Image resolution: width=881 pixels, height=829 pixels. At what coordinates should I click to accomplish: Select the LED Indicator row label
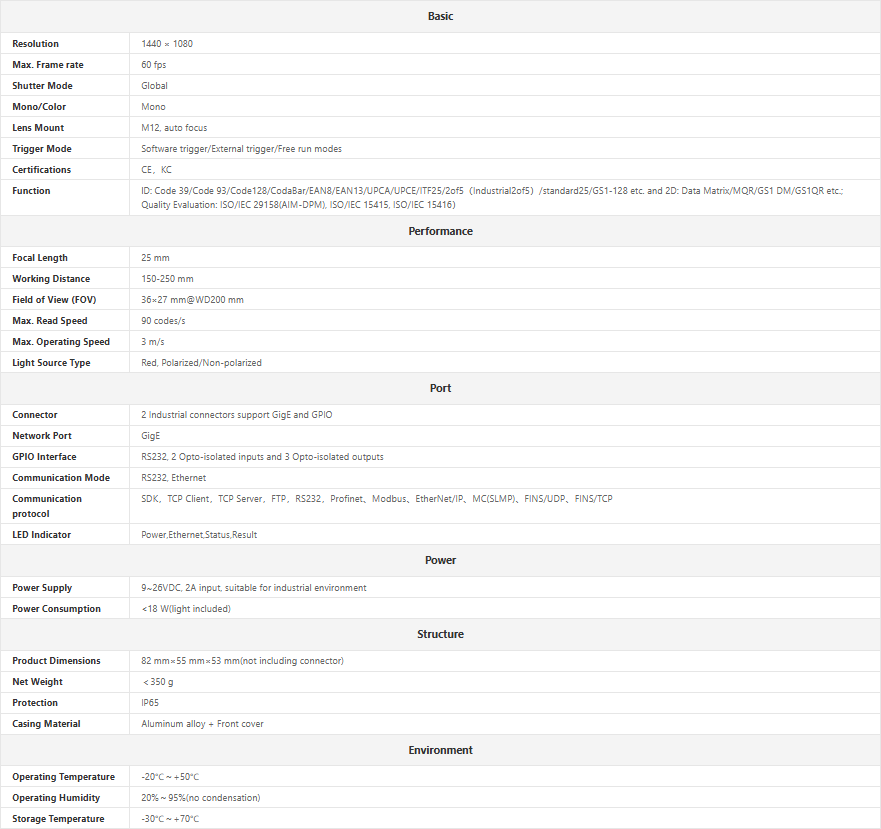[x=42, y=535]
